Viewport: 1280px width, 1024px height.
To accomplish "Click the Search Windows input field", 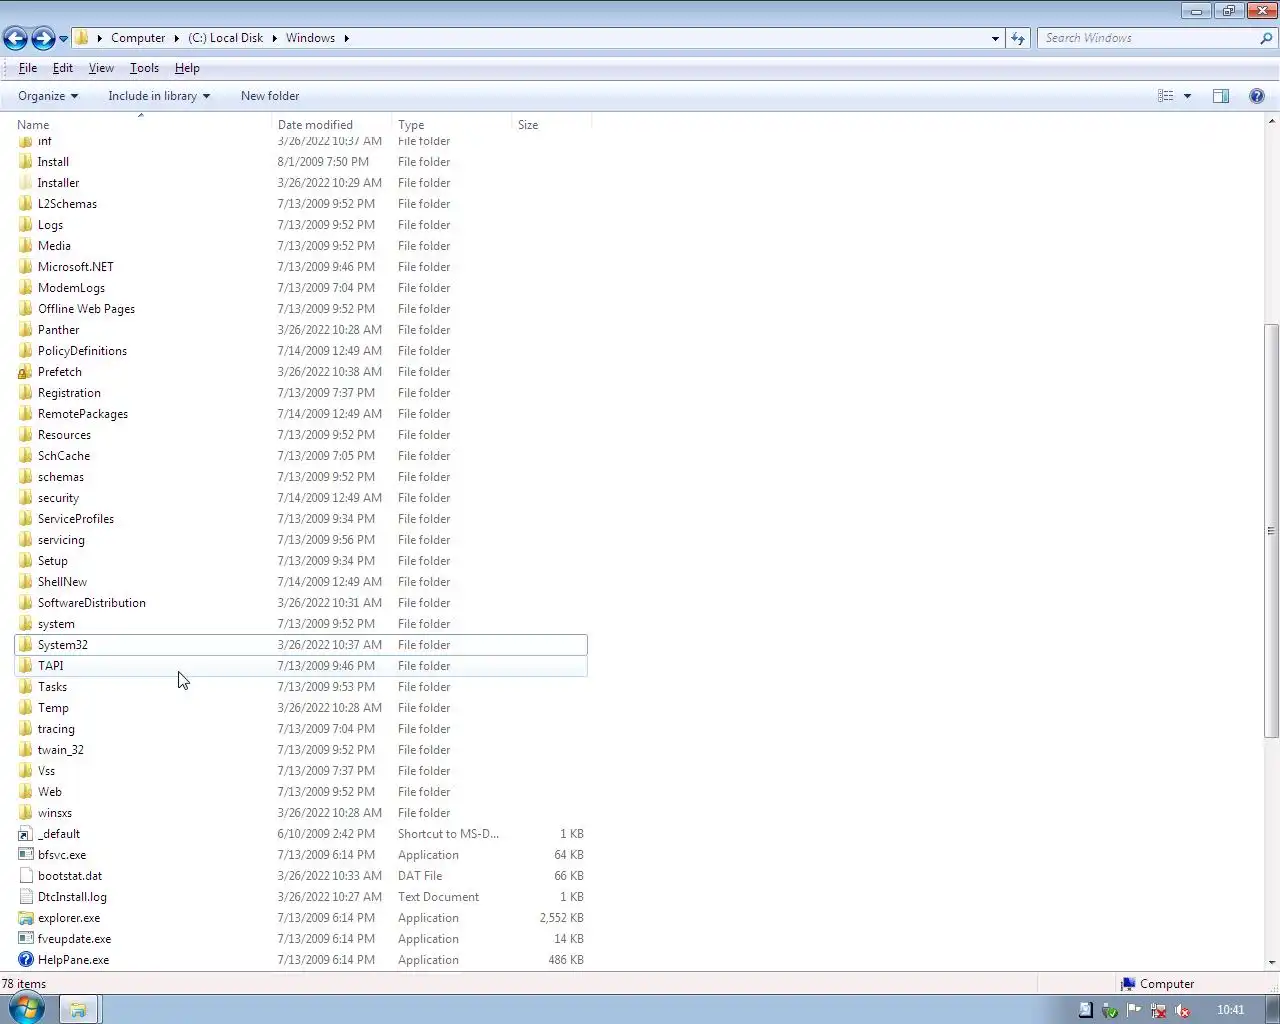I will 1147,38.
